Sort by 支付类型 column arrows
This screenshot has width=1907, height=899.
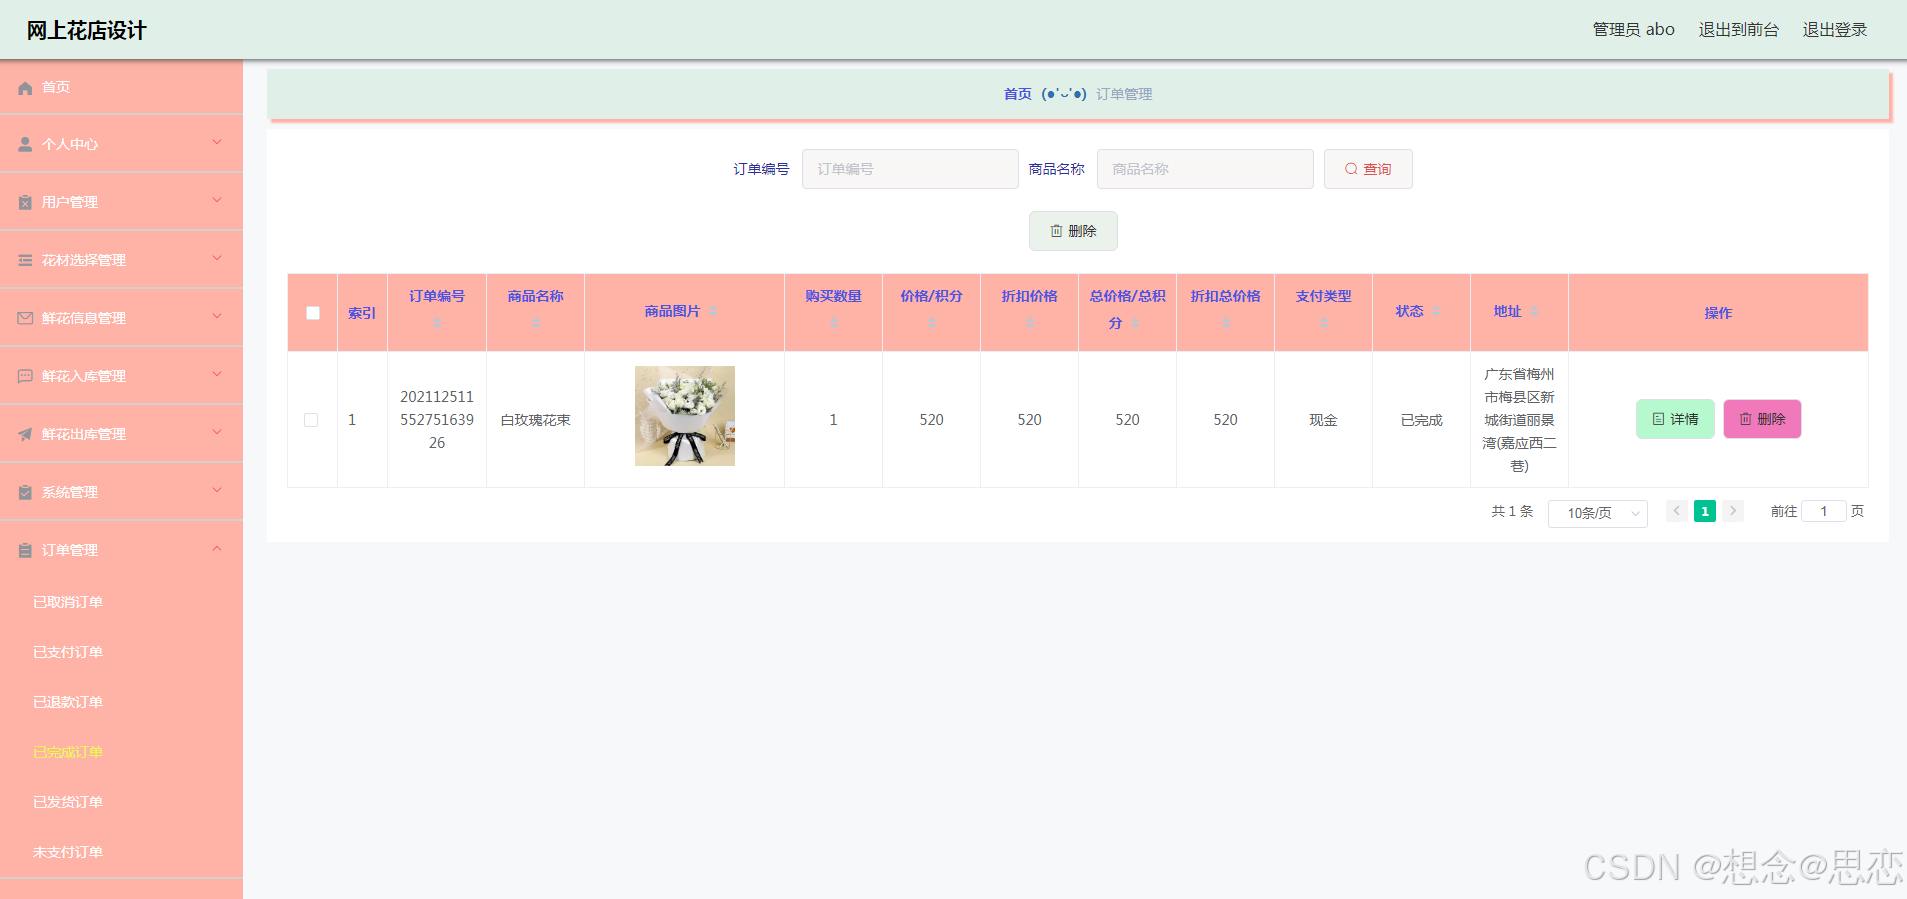click(x=1324, y=324)
